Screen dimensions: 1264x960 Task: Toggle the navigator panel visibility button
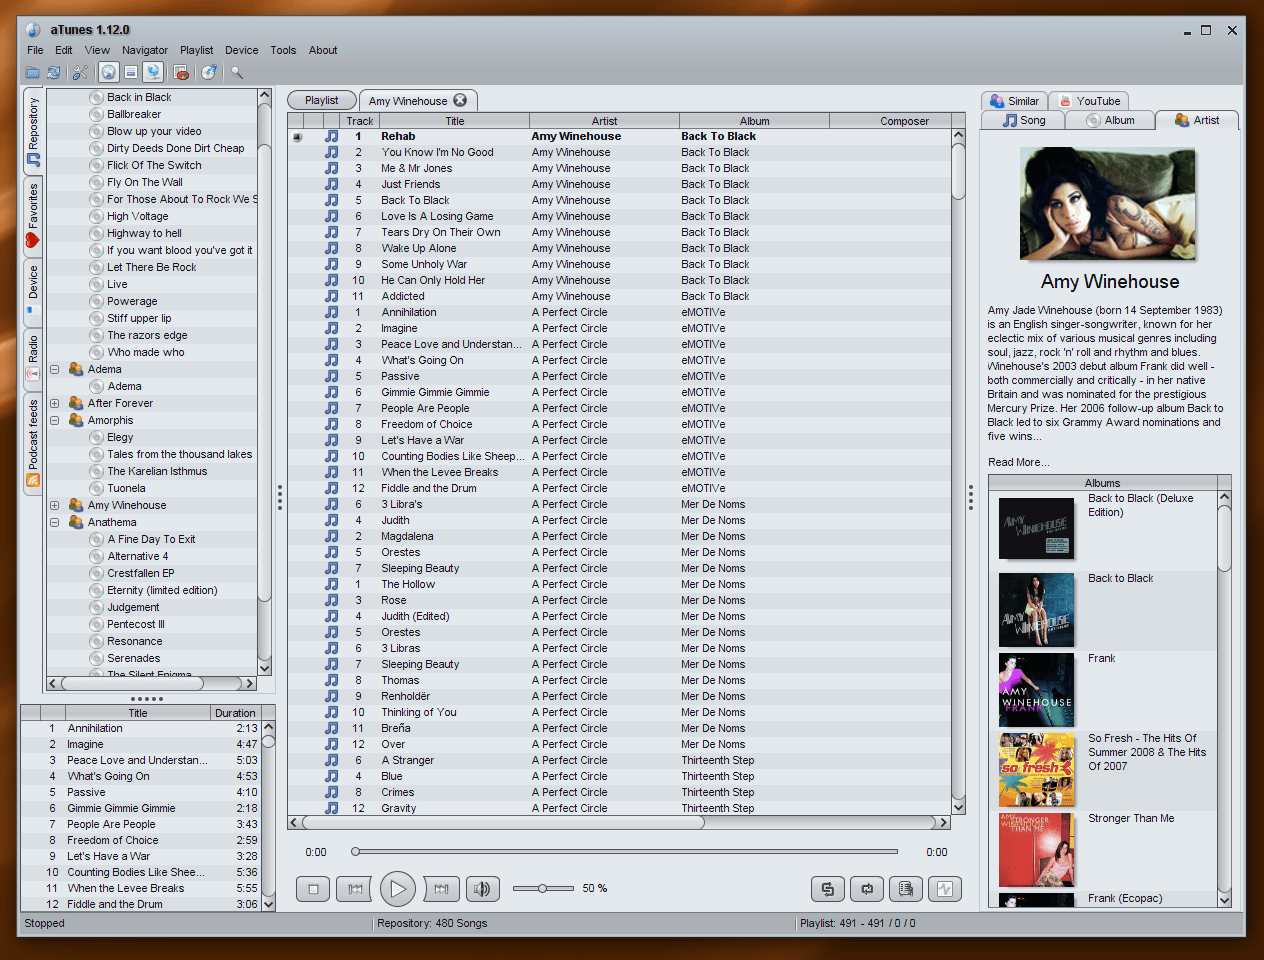point(109,72)
